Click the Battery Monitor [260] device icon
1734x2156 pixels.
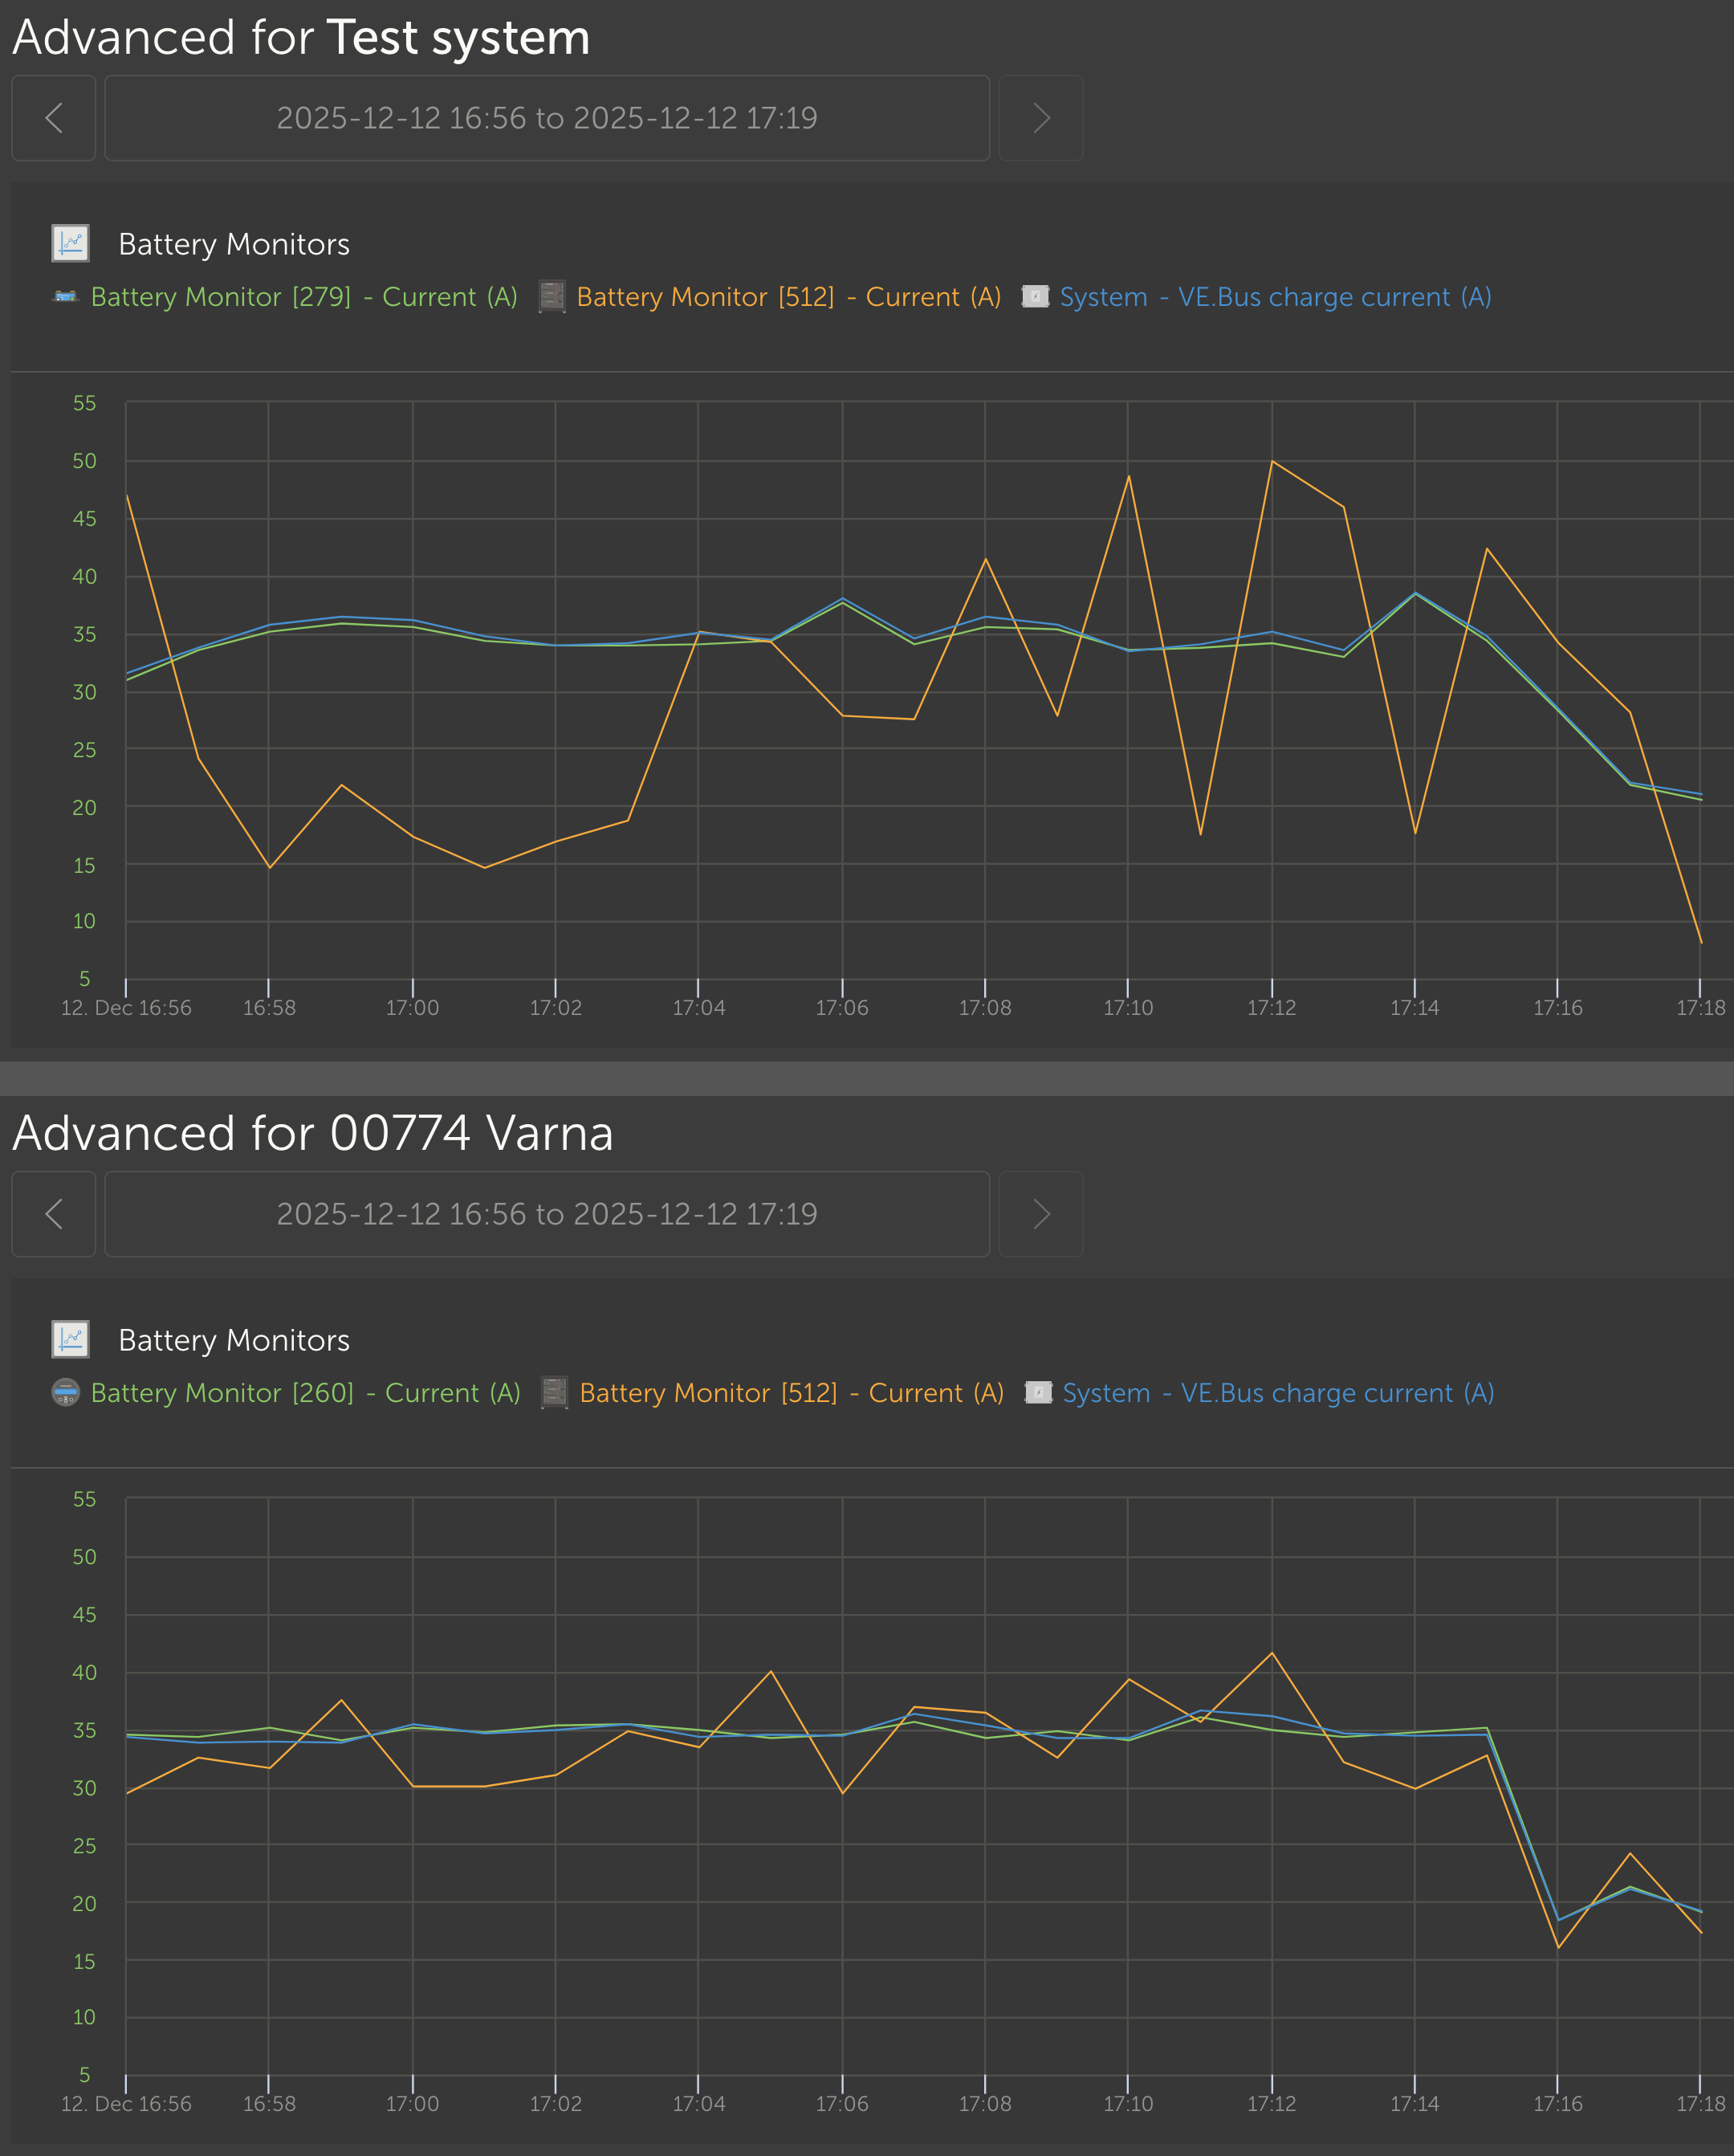[x=65, y=1392]
